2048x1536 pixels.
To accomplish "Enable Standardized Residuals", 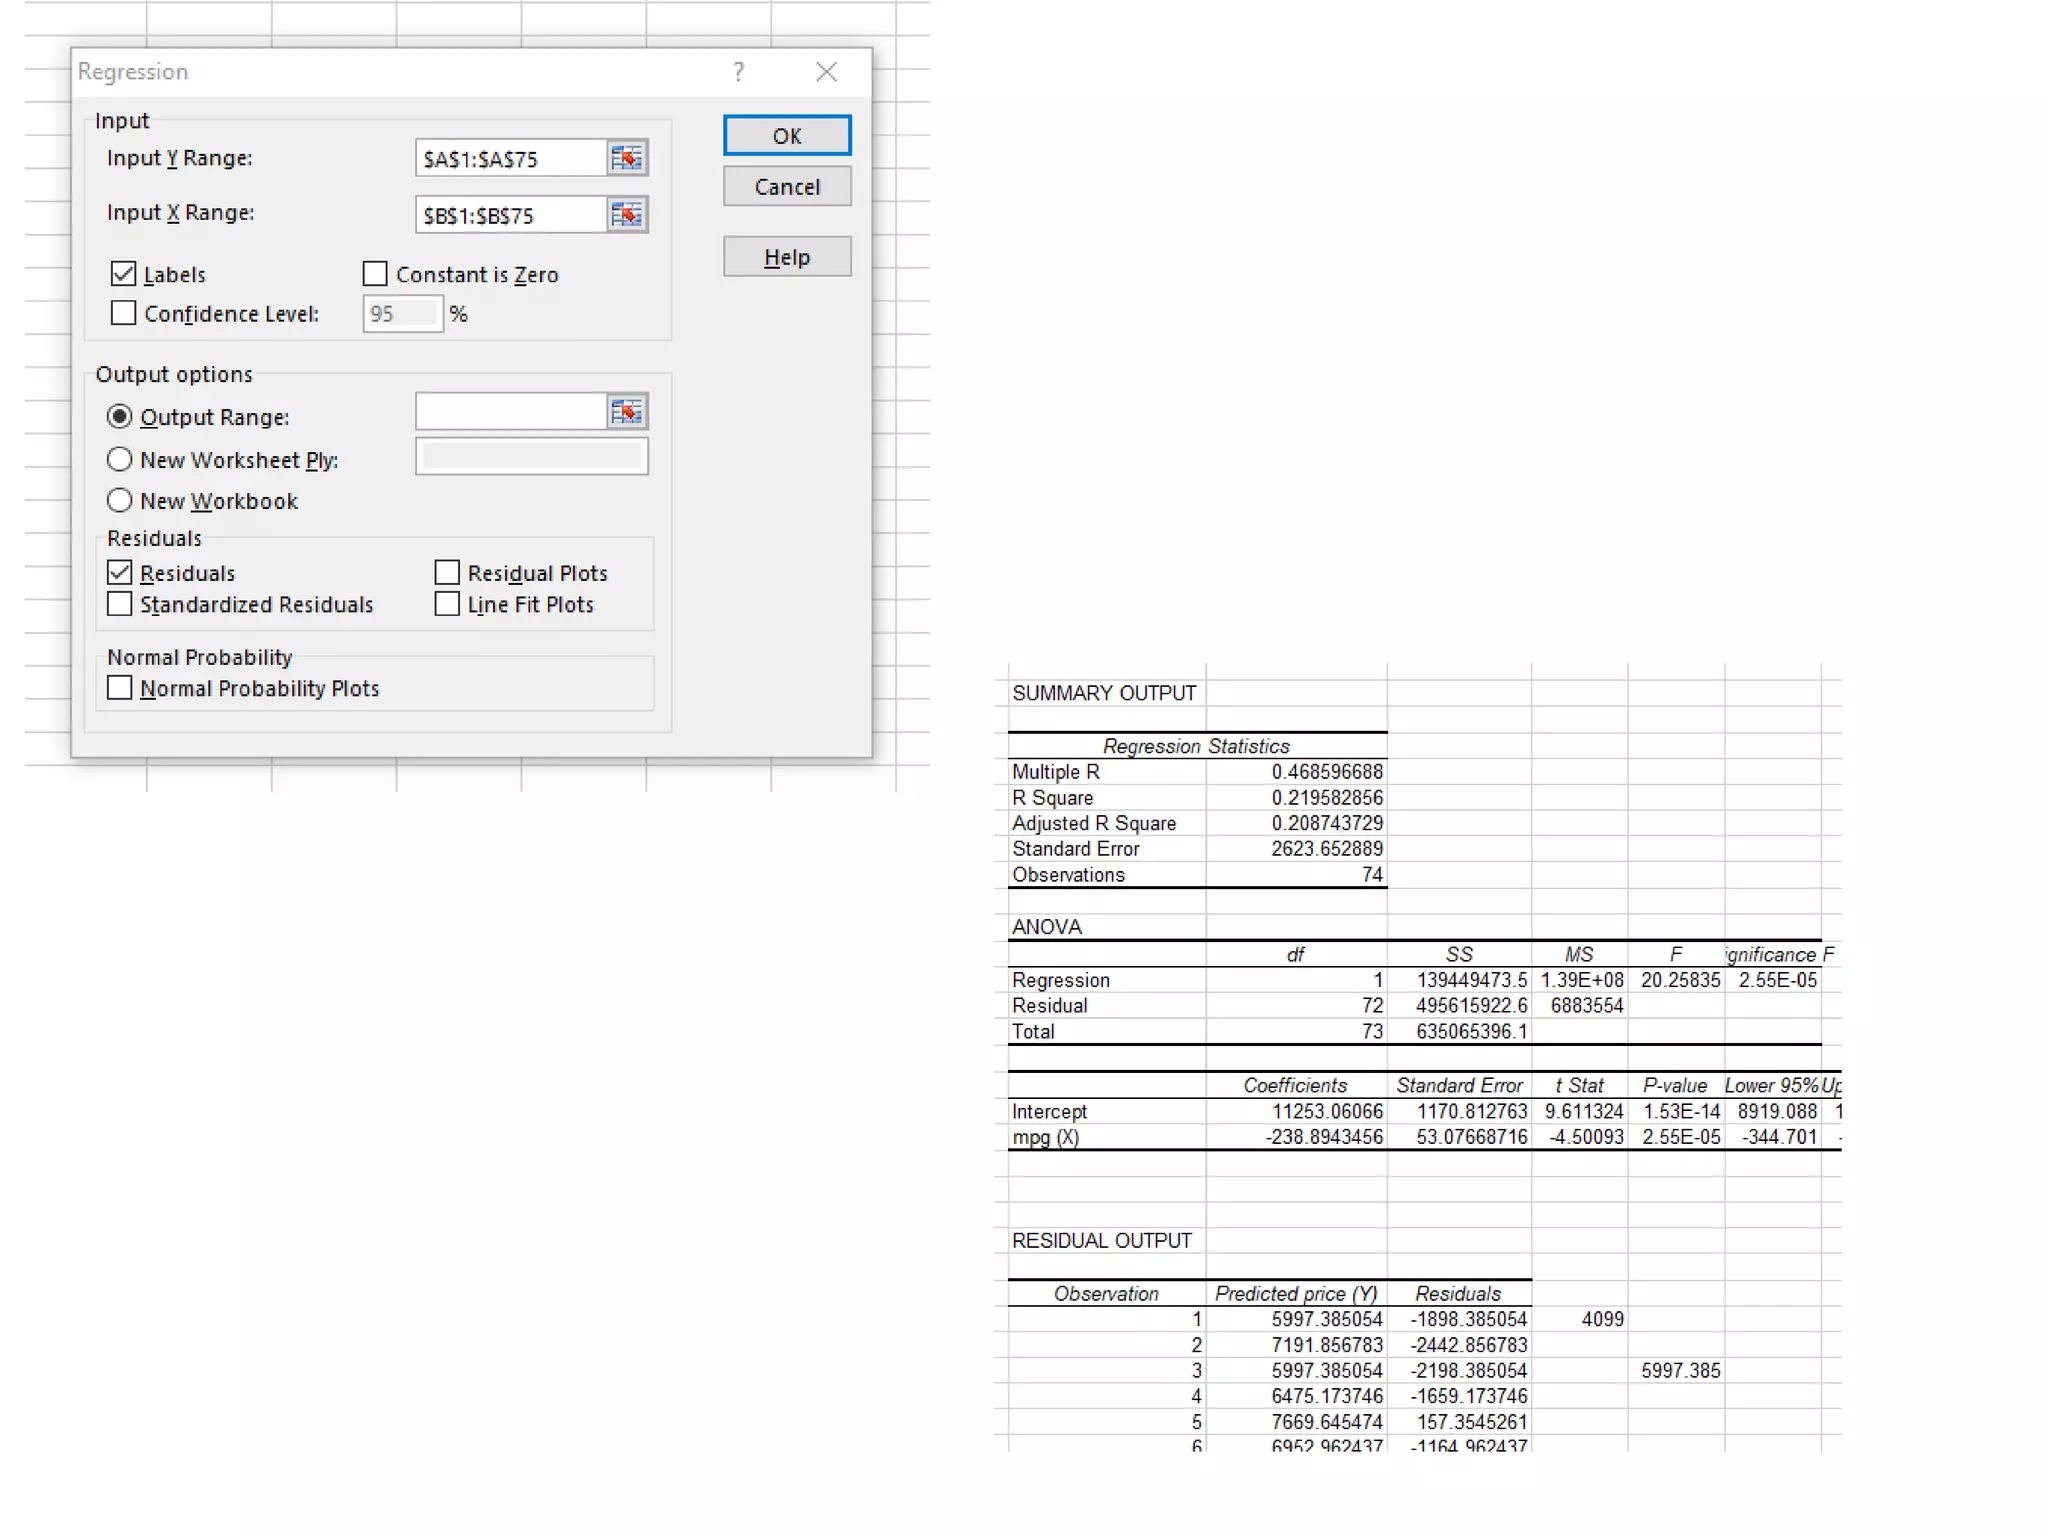I will coord(119,604).
